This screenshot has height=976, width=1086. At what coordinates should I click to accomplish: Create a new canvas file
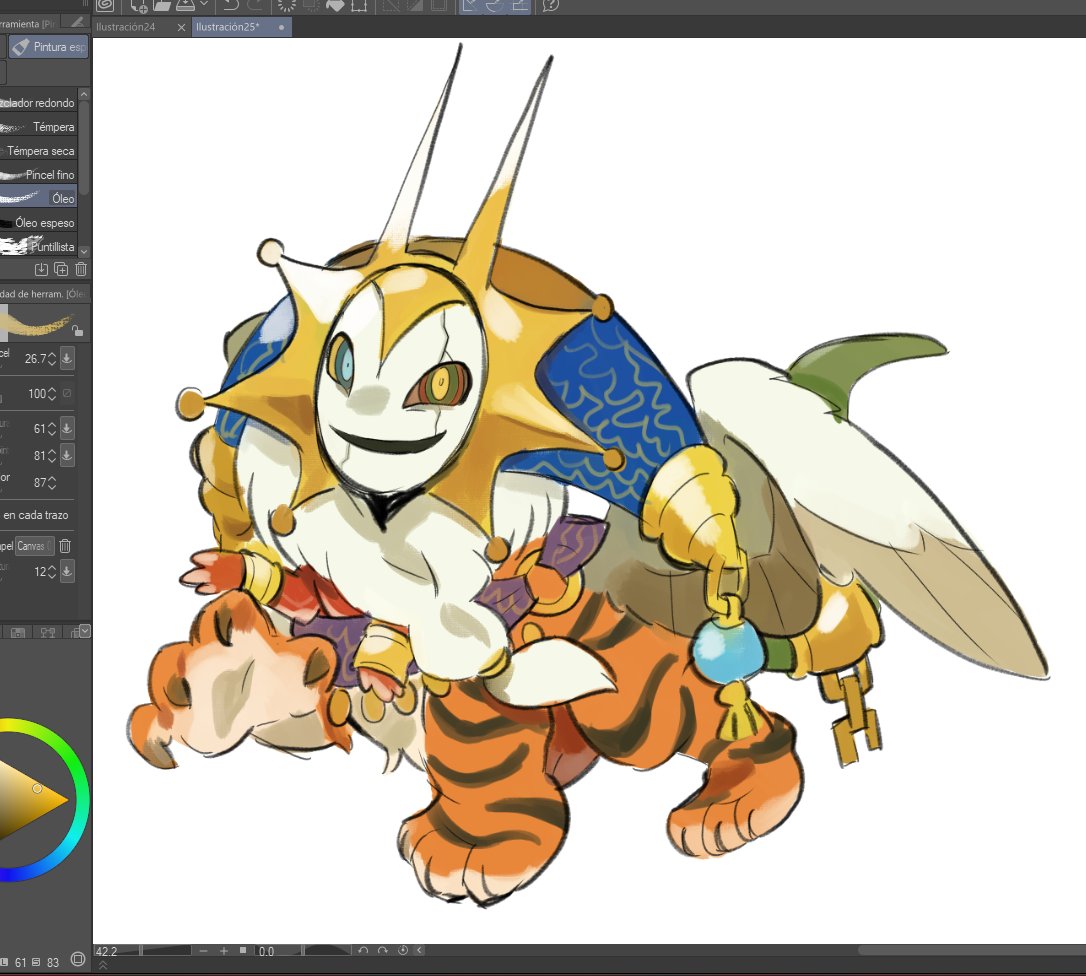coord(139,6)
